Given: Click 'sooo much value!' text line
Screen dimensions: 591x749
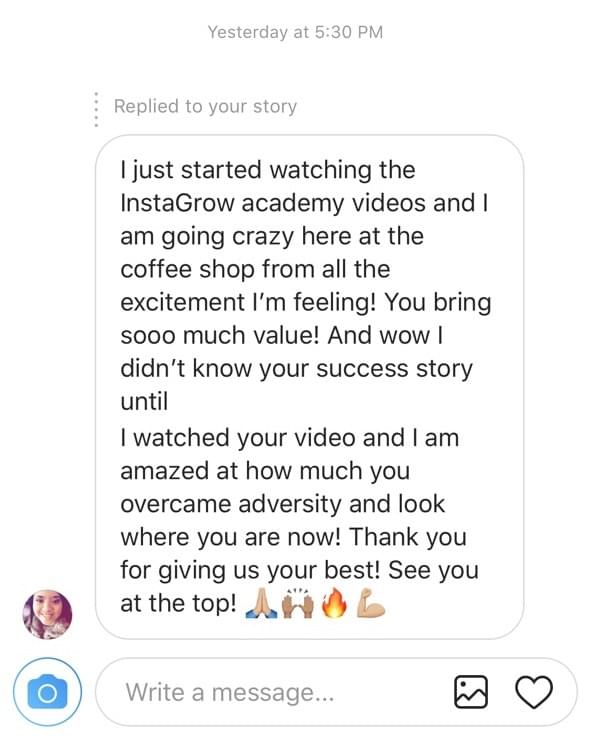Looking at the screenshot, I should click(x=219, y=335).
